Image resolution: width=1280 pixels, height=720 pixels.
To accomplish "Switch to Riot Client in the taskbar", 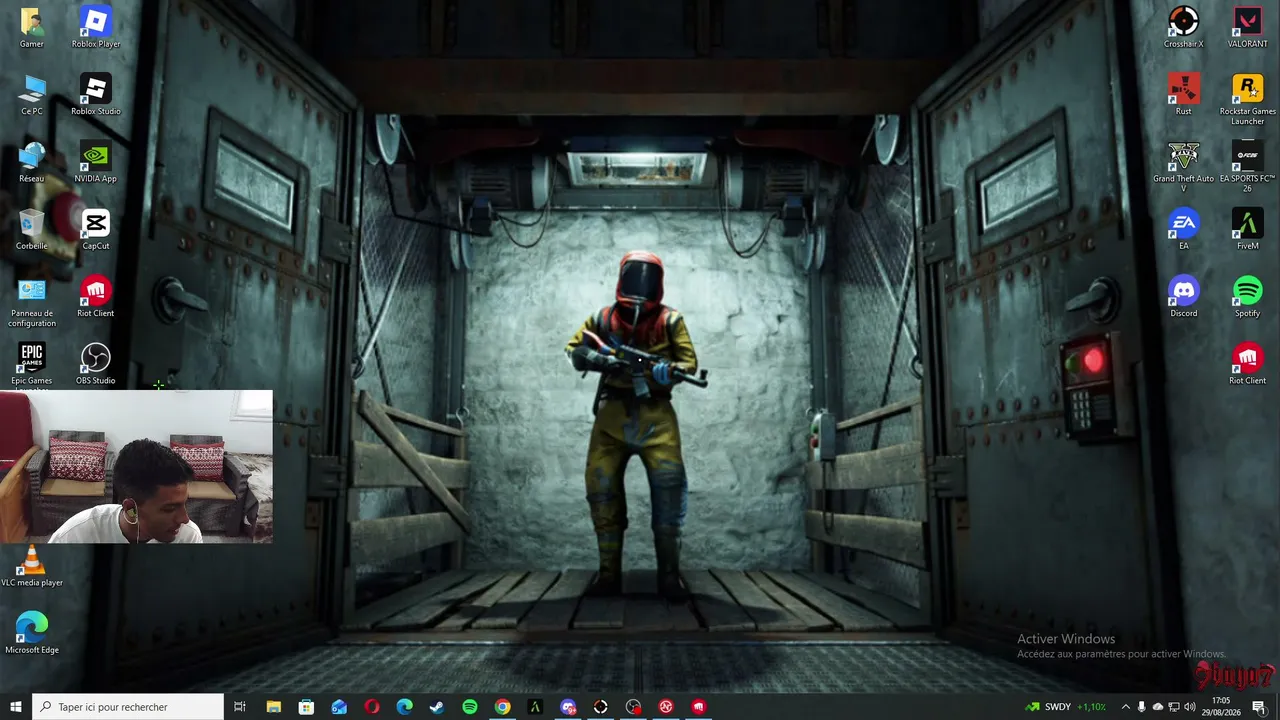I will pos(698,707).
